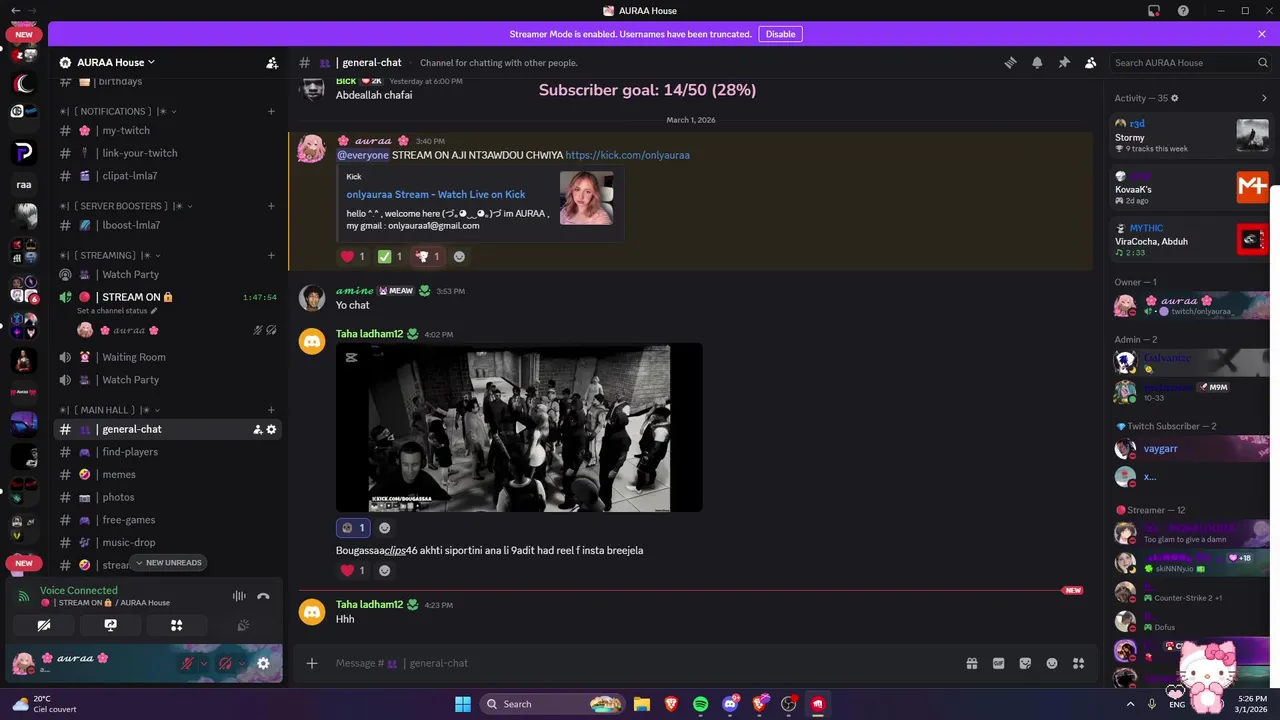Open output device options dropdown arrow
This screenshot has height=720, width=1280.
click(x=242, y=663)
